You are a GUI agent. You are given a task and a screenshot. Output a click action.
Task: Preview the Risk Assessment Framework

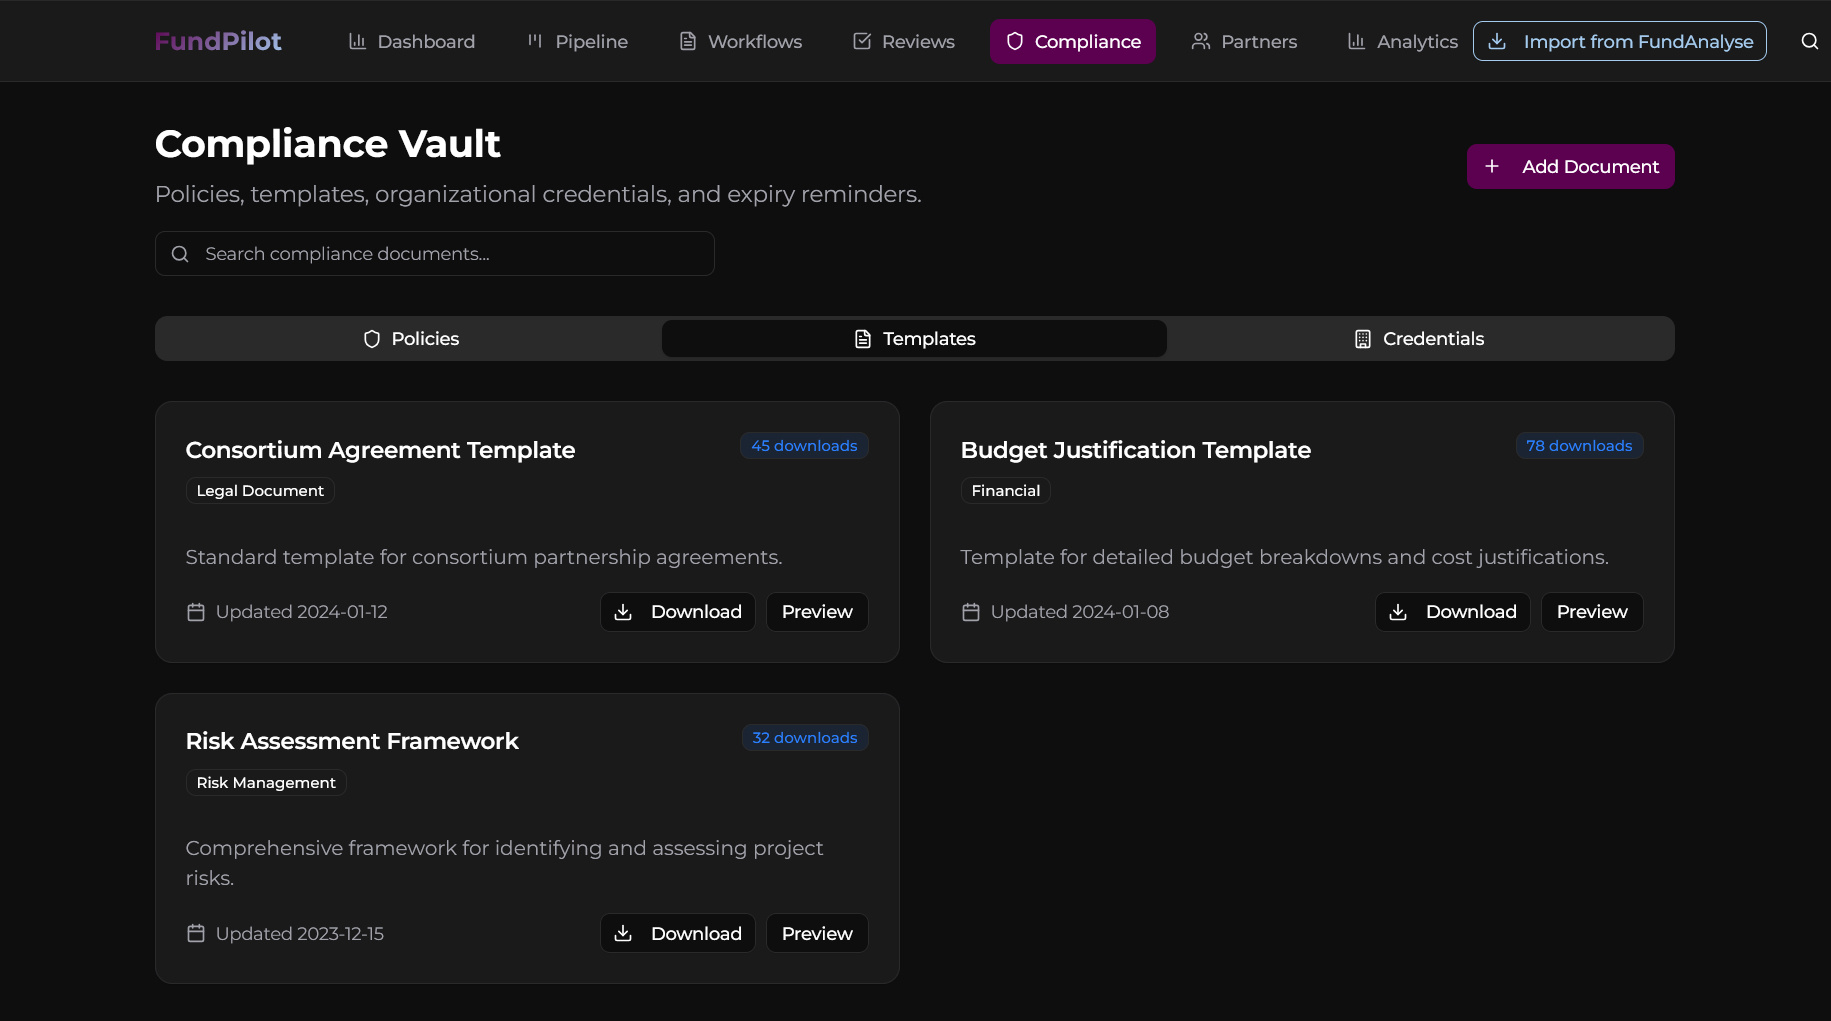point(817,934)
